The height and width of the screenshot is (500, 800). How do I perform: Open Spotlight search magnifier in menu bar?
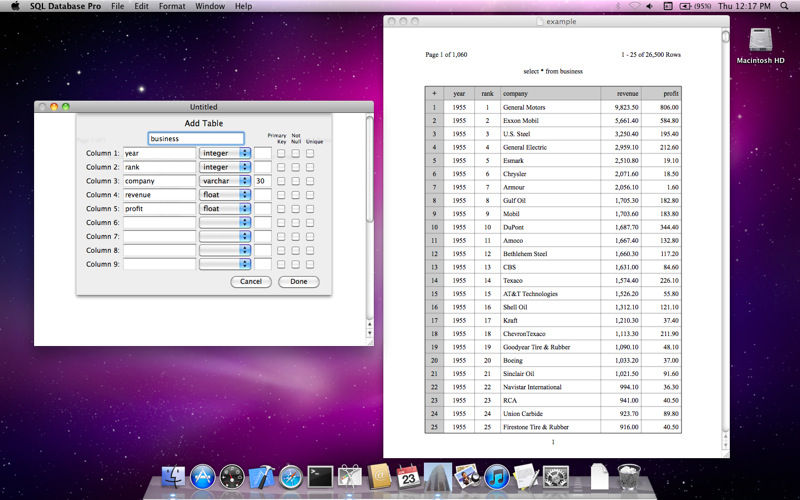coord(785,6)
